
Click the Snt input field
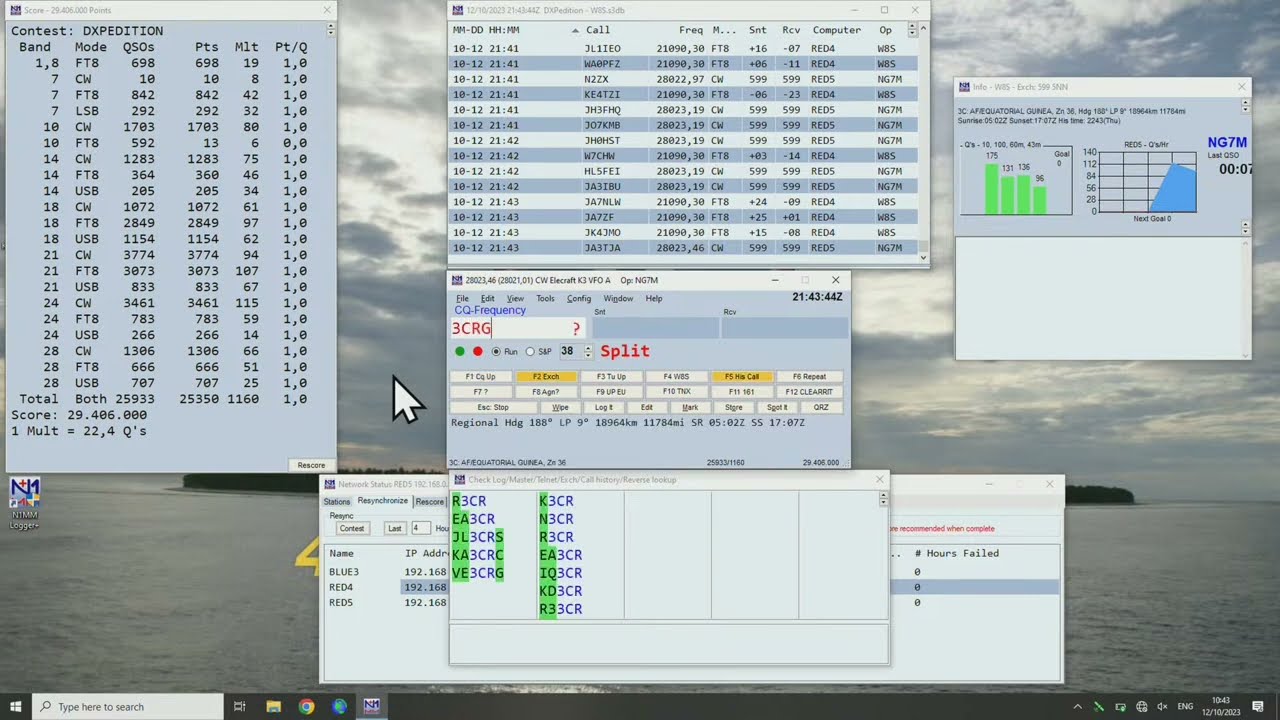655,328
